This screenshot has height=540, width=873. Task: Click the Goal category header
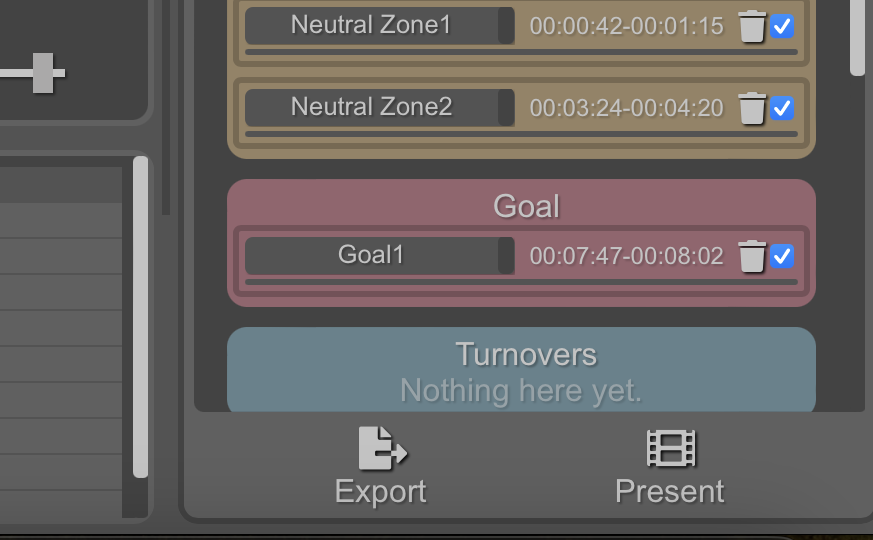[x=526, y=207]
